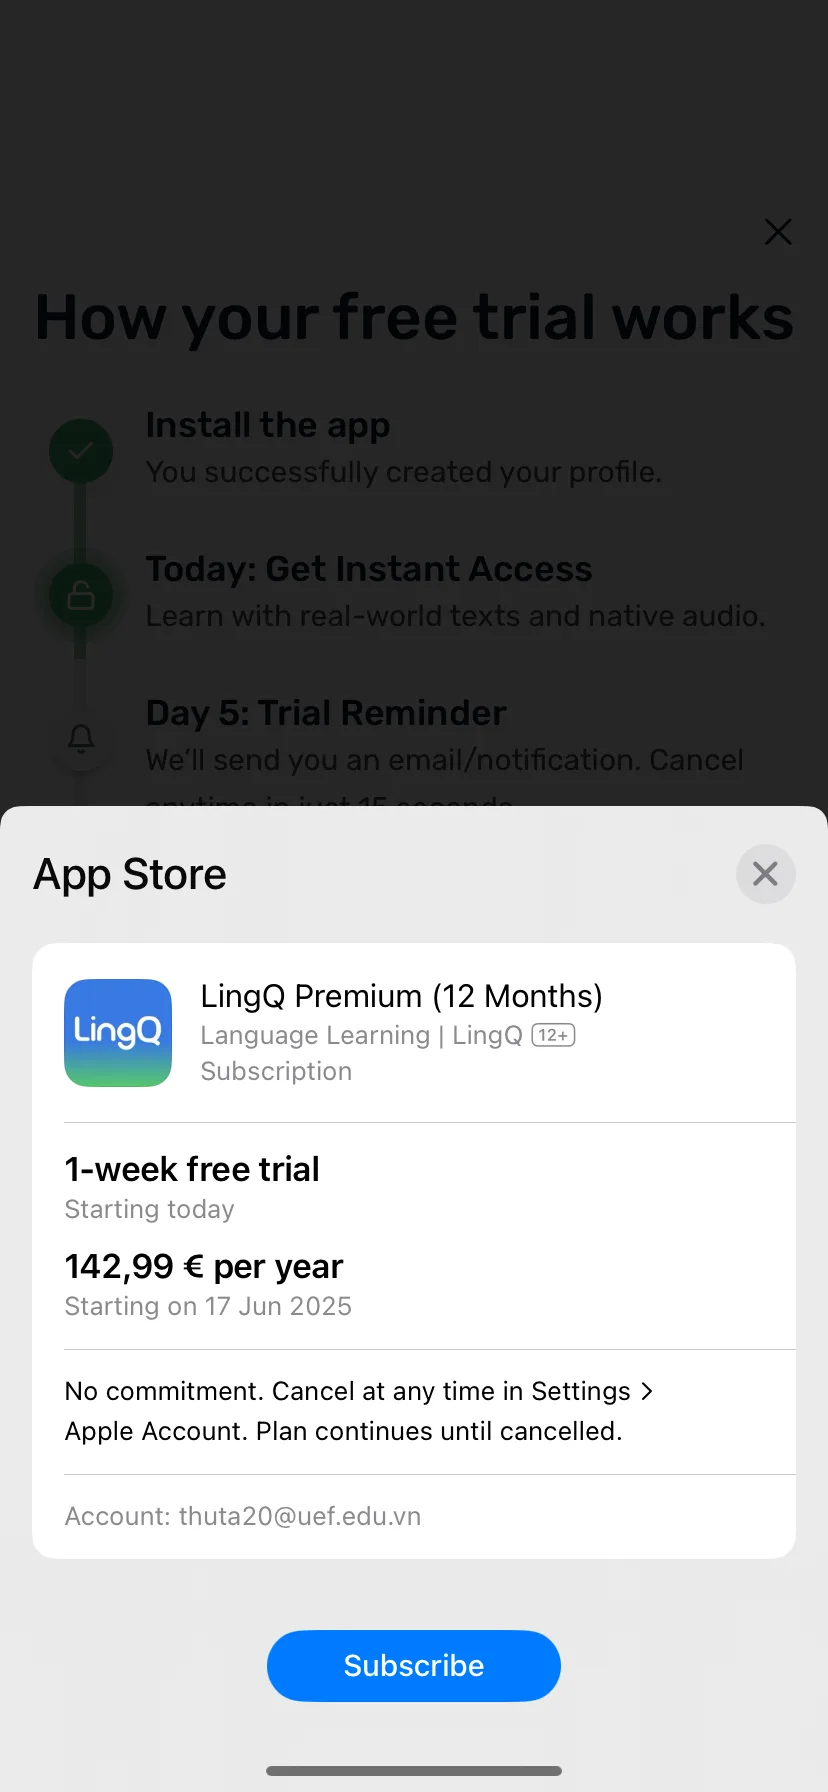Tap the bell reminder step icon

pyautogui.click(x=81, y=739)
